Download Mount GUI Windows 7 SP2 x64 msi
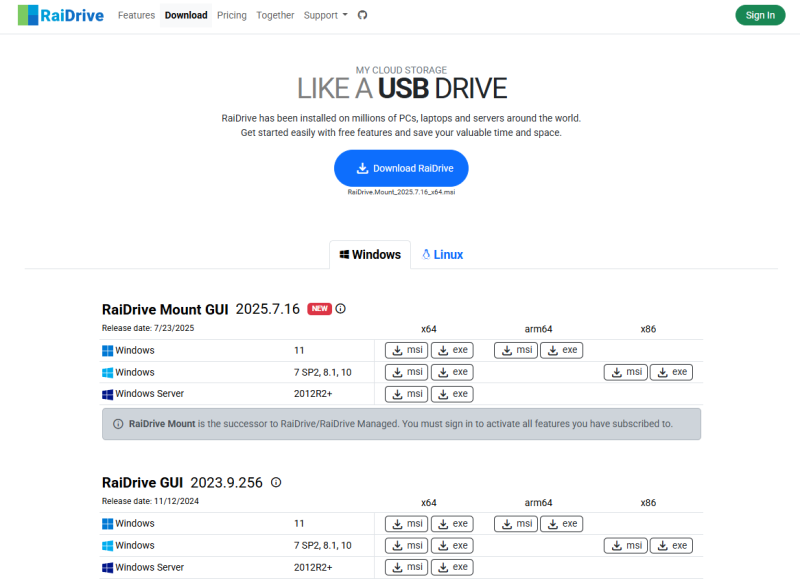Viewport: 800px width, 583px height. (407, 372)
